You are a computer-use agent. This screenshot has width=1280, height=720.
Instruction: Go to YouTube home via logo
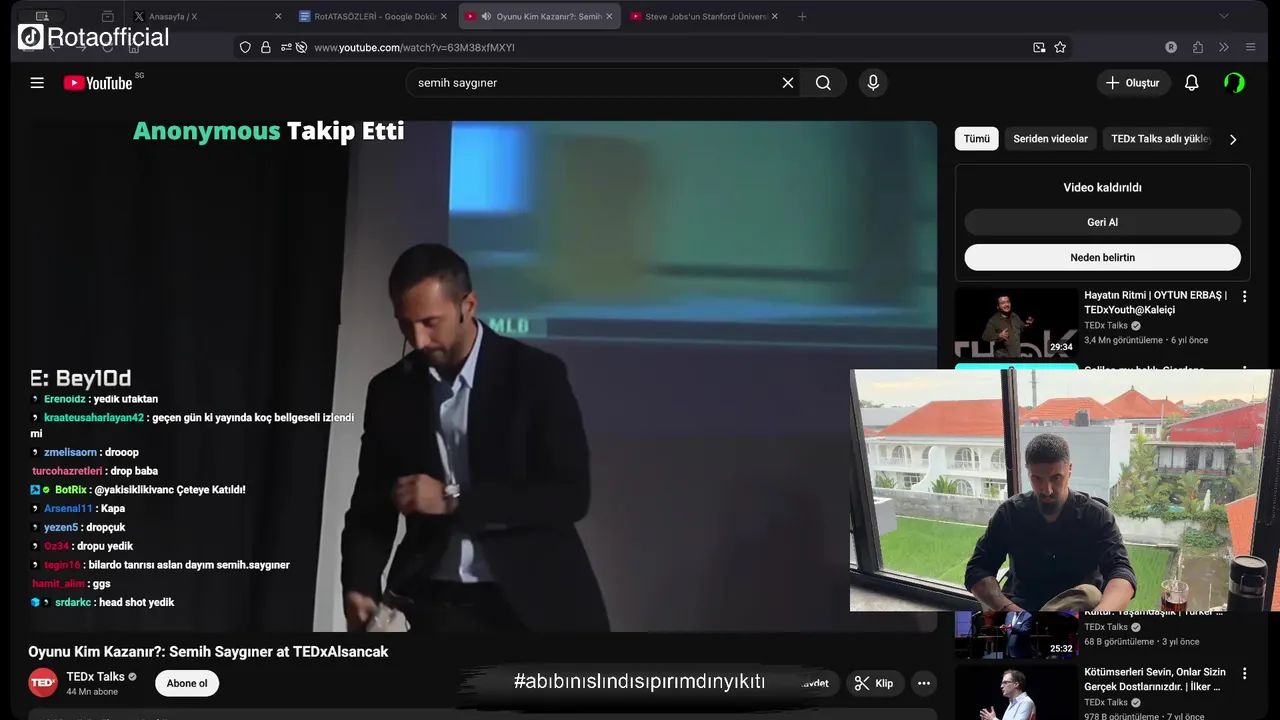tap(98, 83)
